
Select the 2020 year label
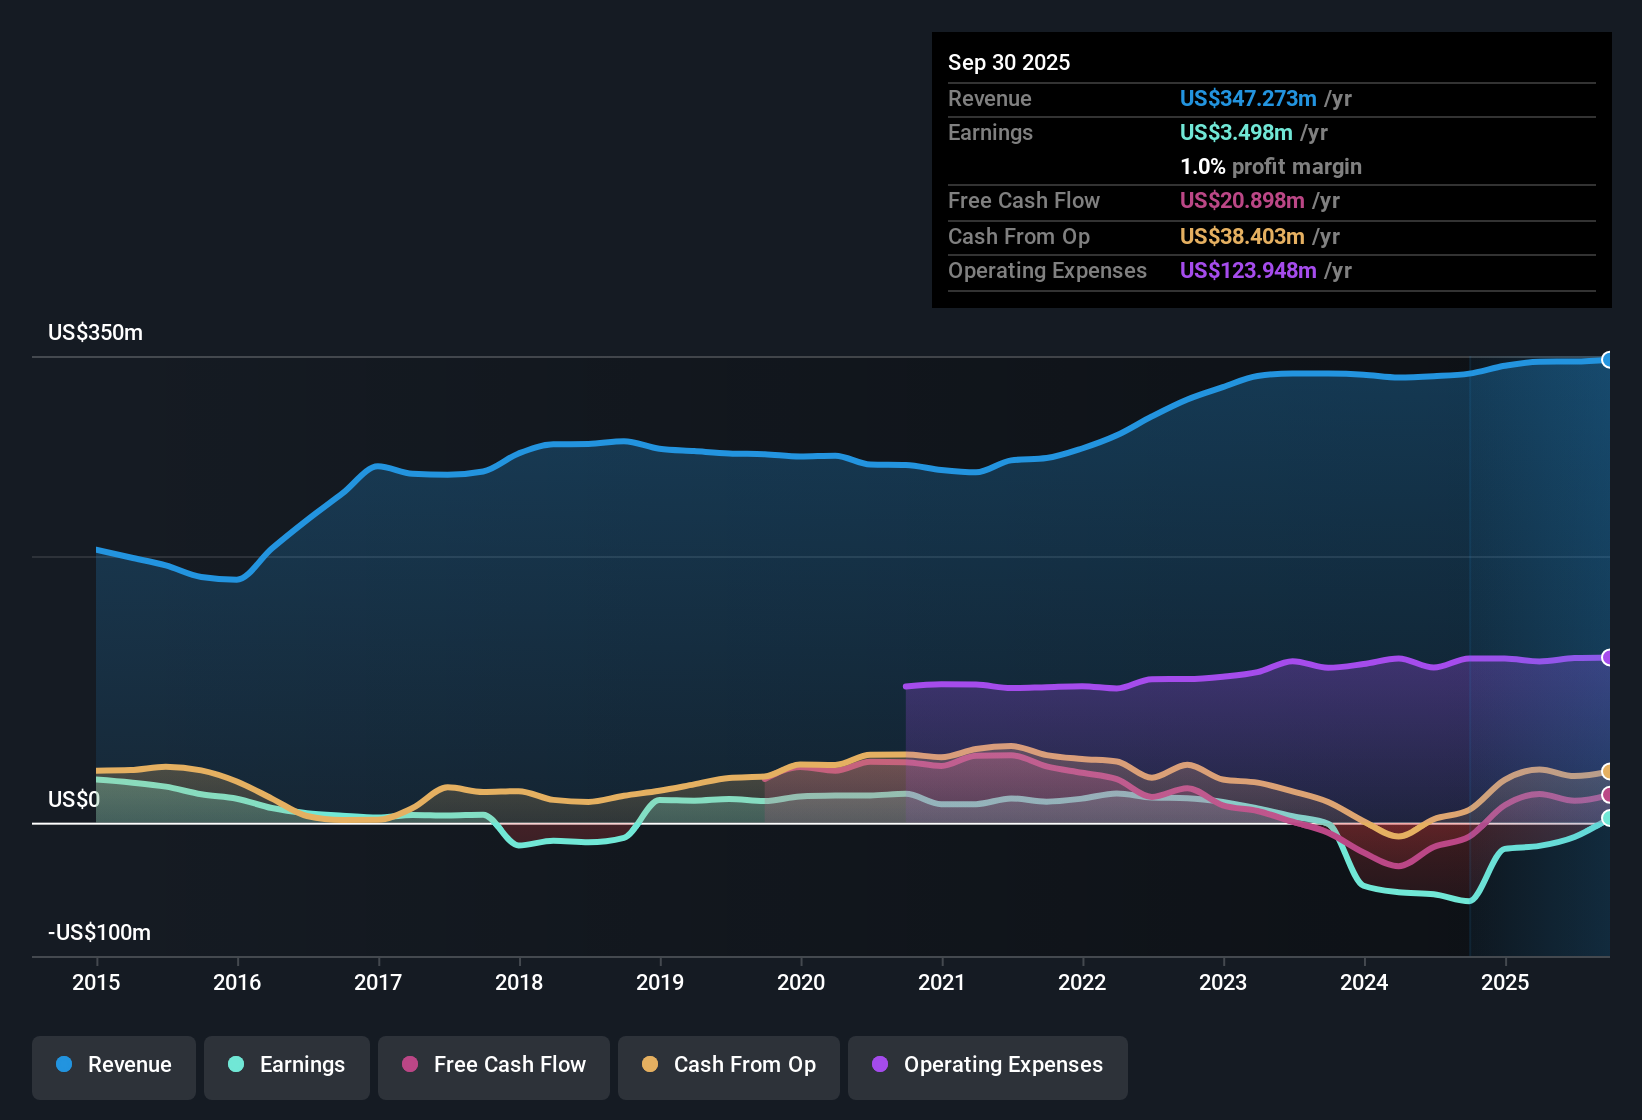click(x=801, y=983)
